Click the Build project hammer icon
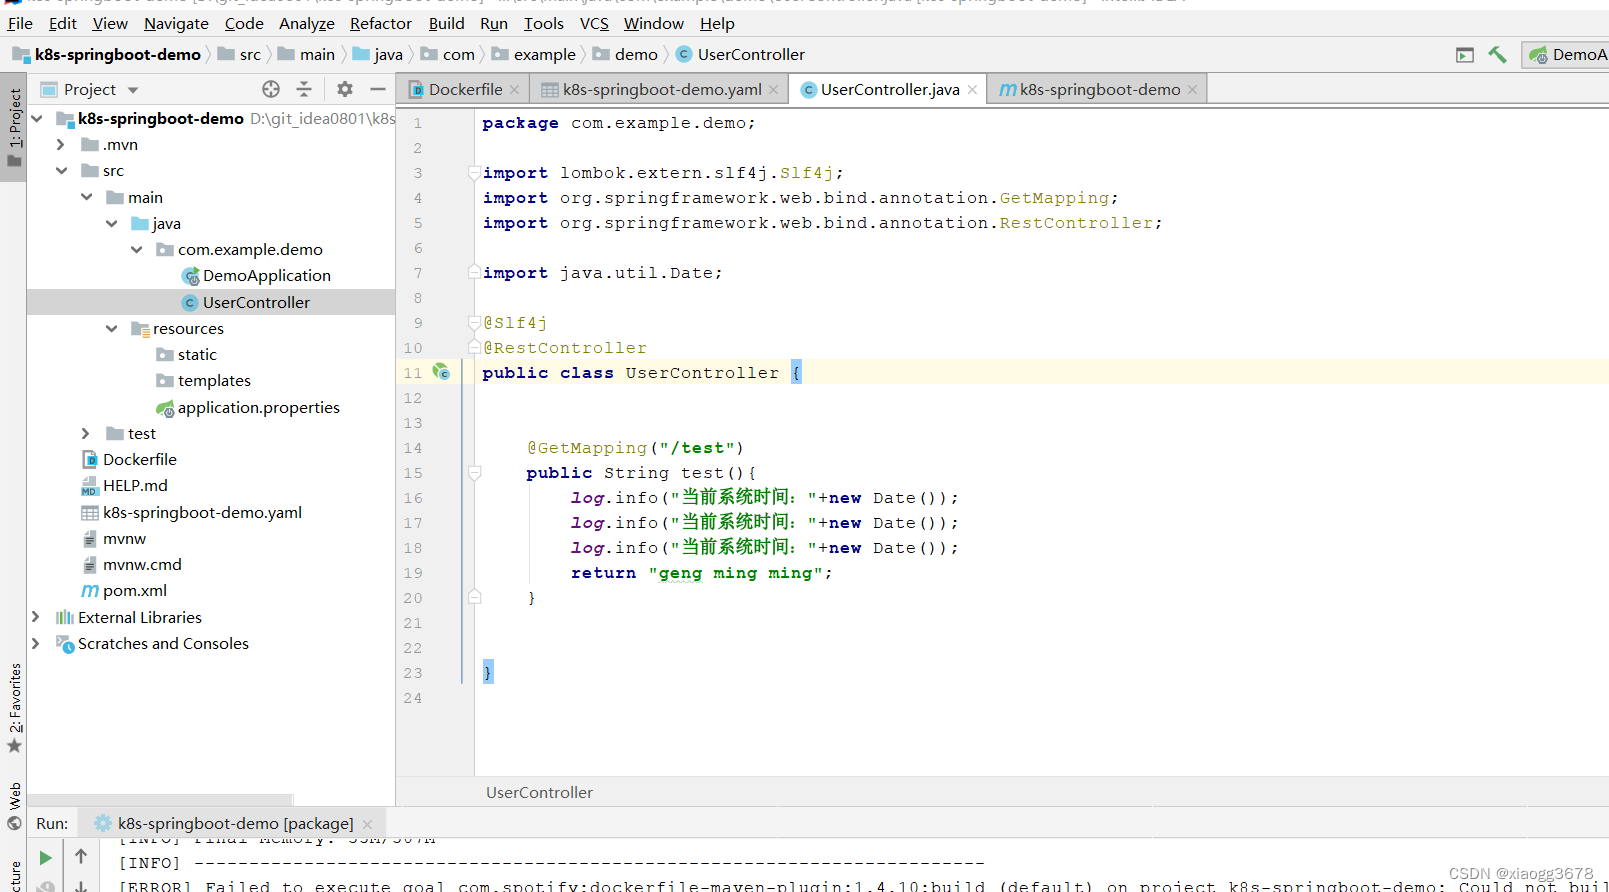 tap(1497, 55)
